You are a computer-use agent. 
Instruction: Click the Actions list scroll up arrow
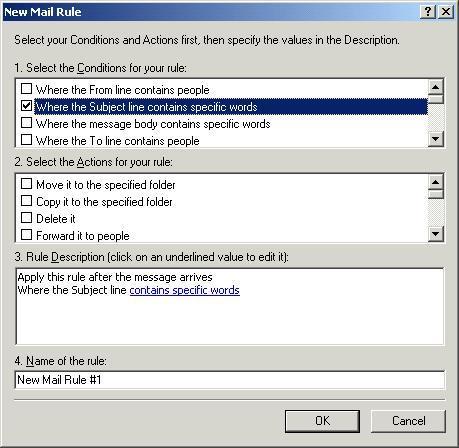pyautogui.click(x=436, y=182)
